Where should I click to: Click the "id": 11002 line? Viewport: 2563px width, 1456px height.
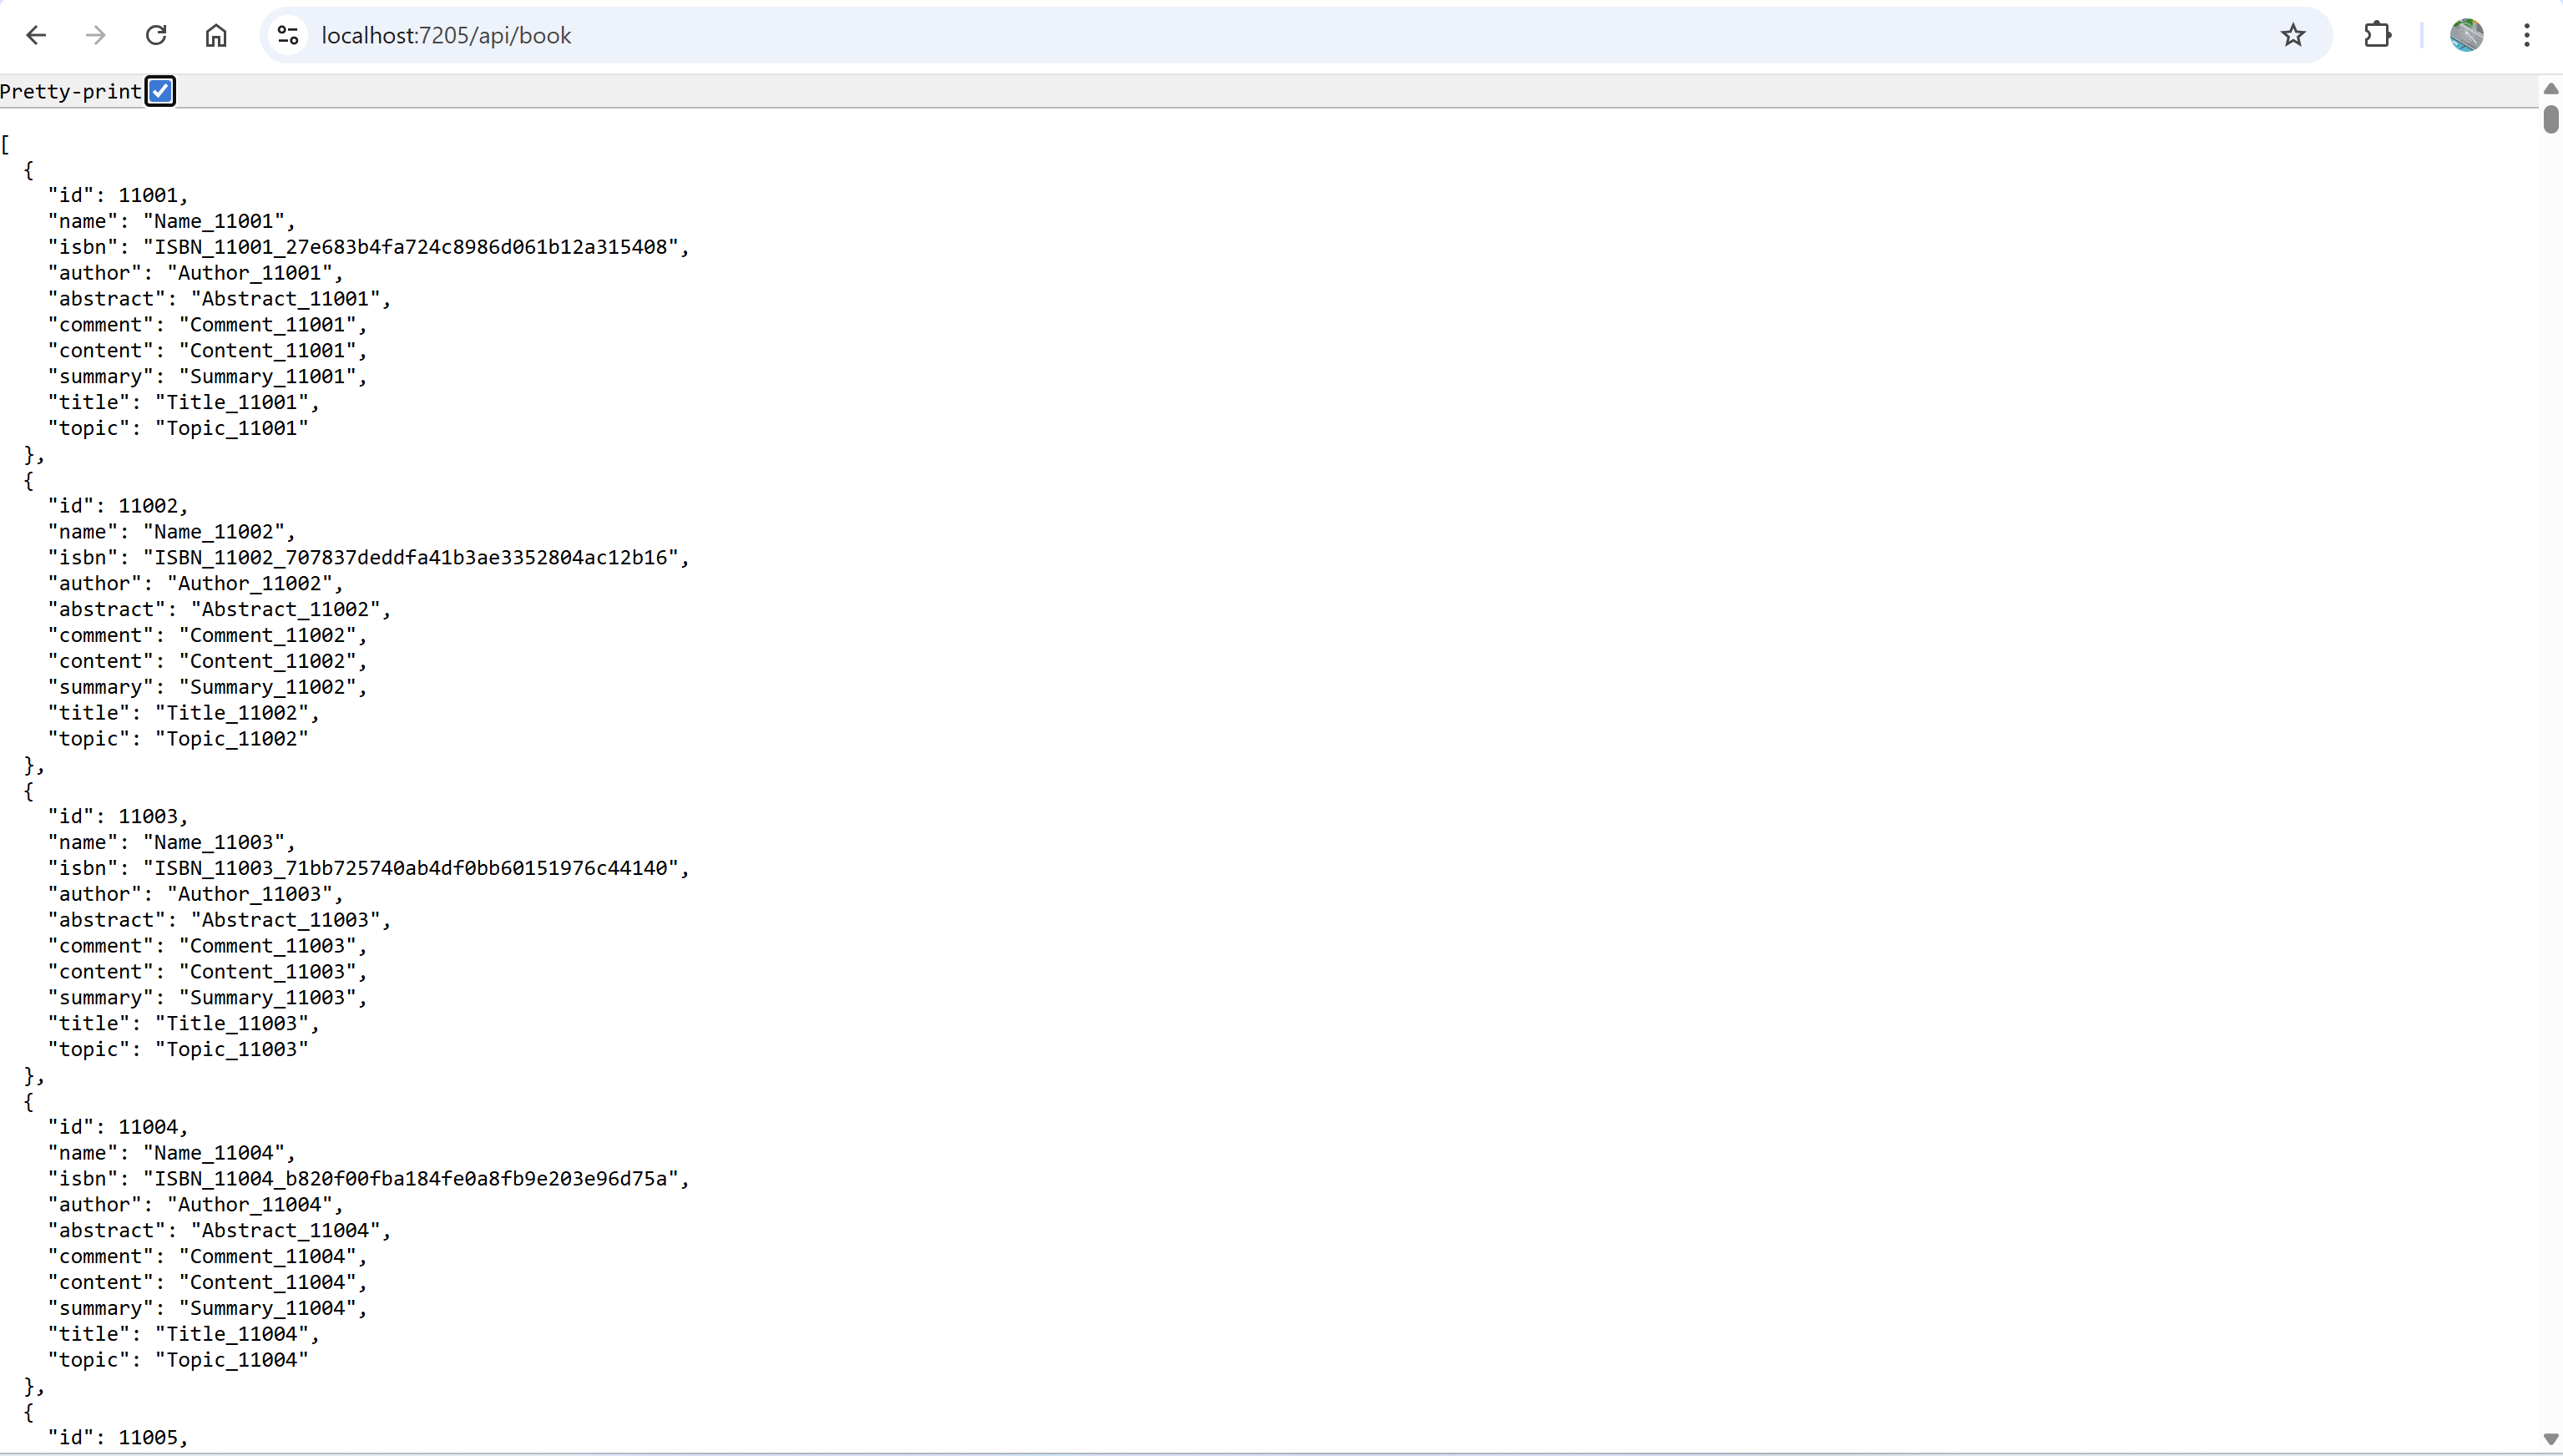point(118,506)
